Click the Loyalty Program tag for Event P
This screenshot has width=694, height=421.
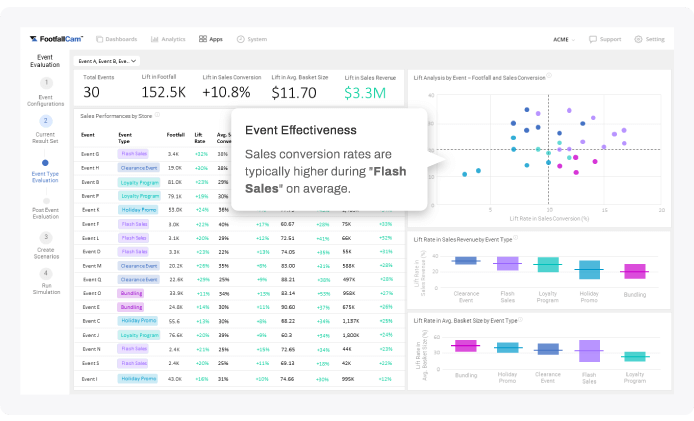tap(139, 196)
